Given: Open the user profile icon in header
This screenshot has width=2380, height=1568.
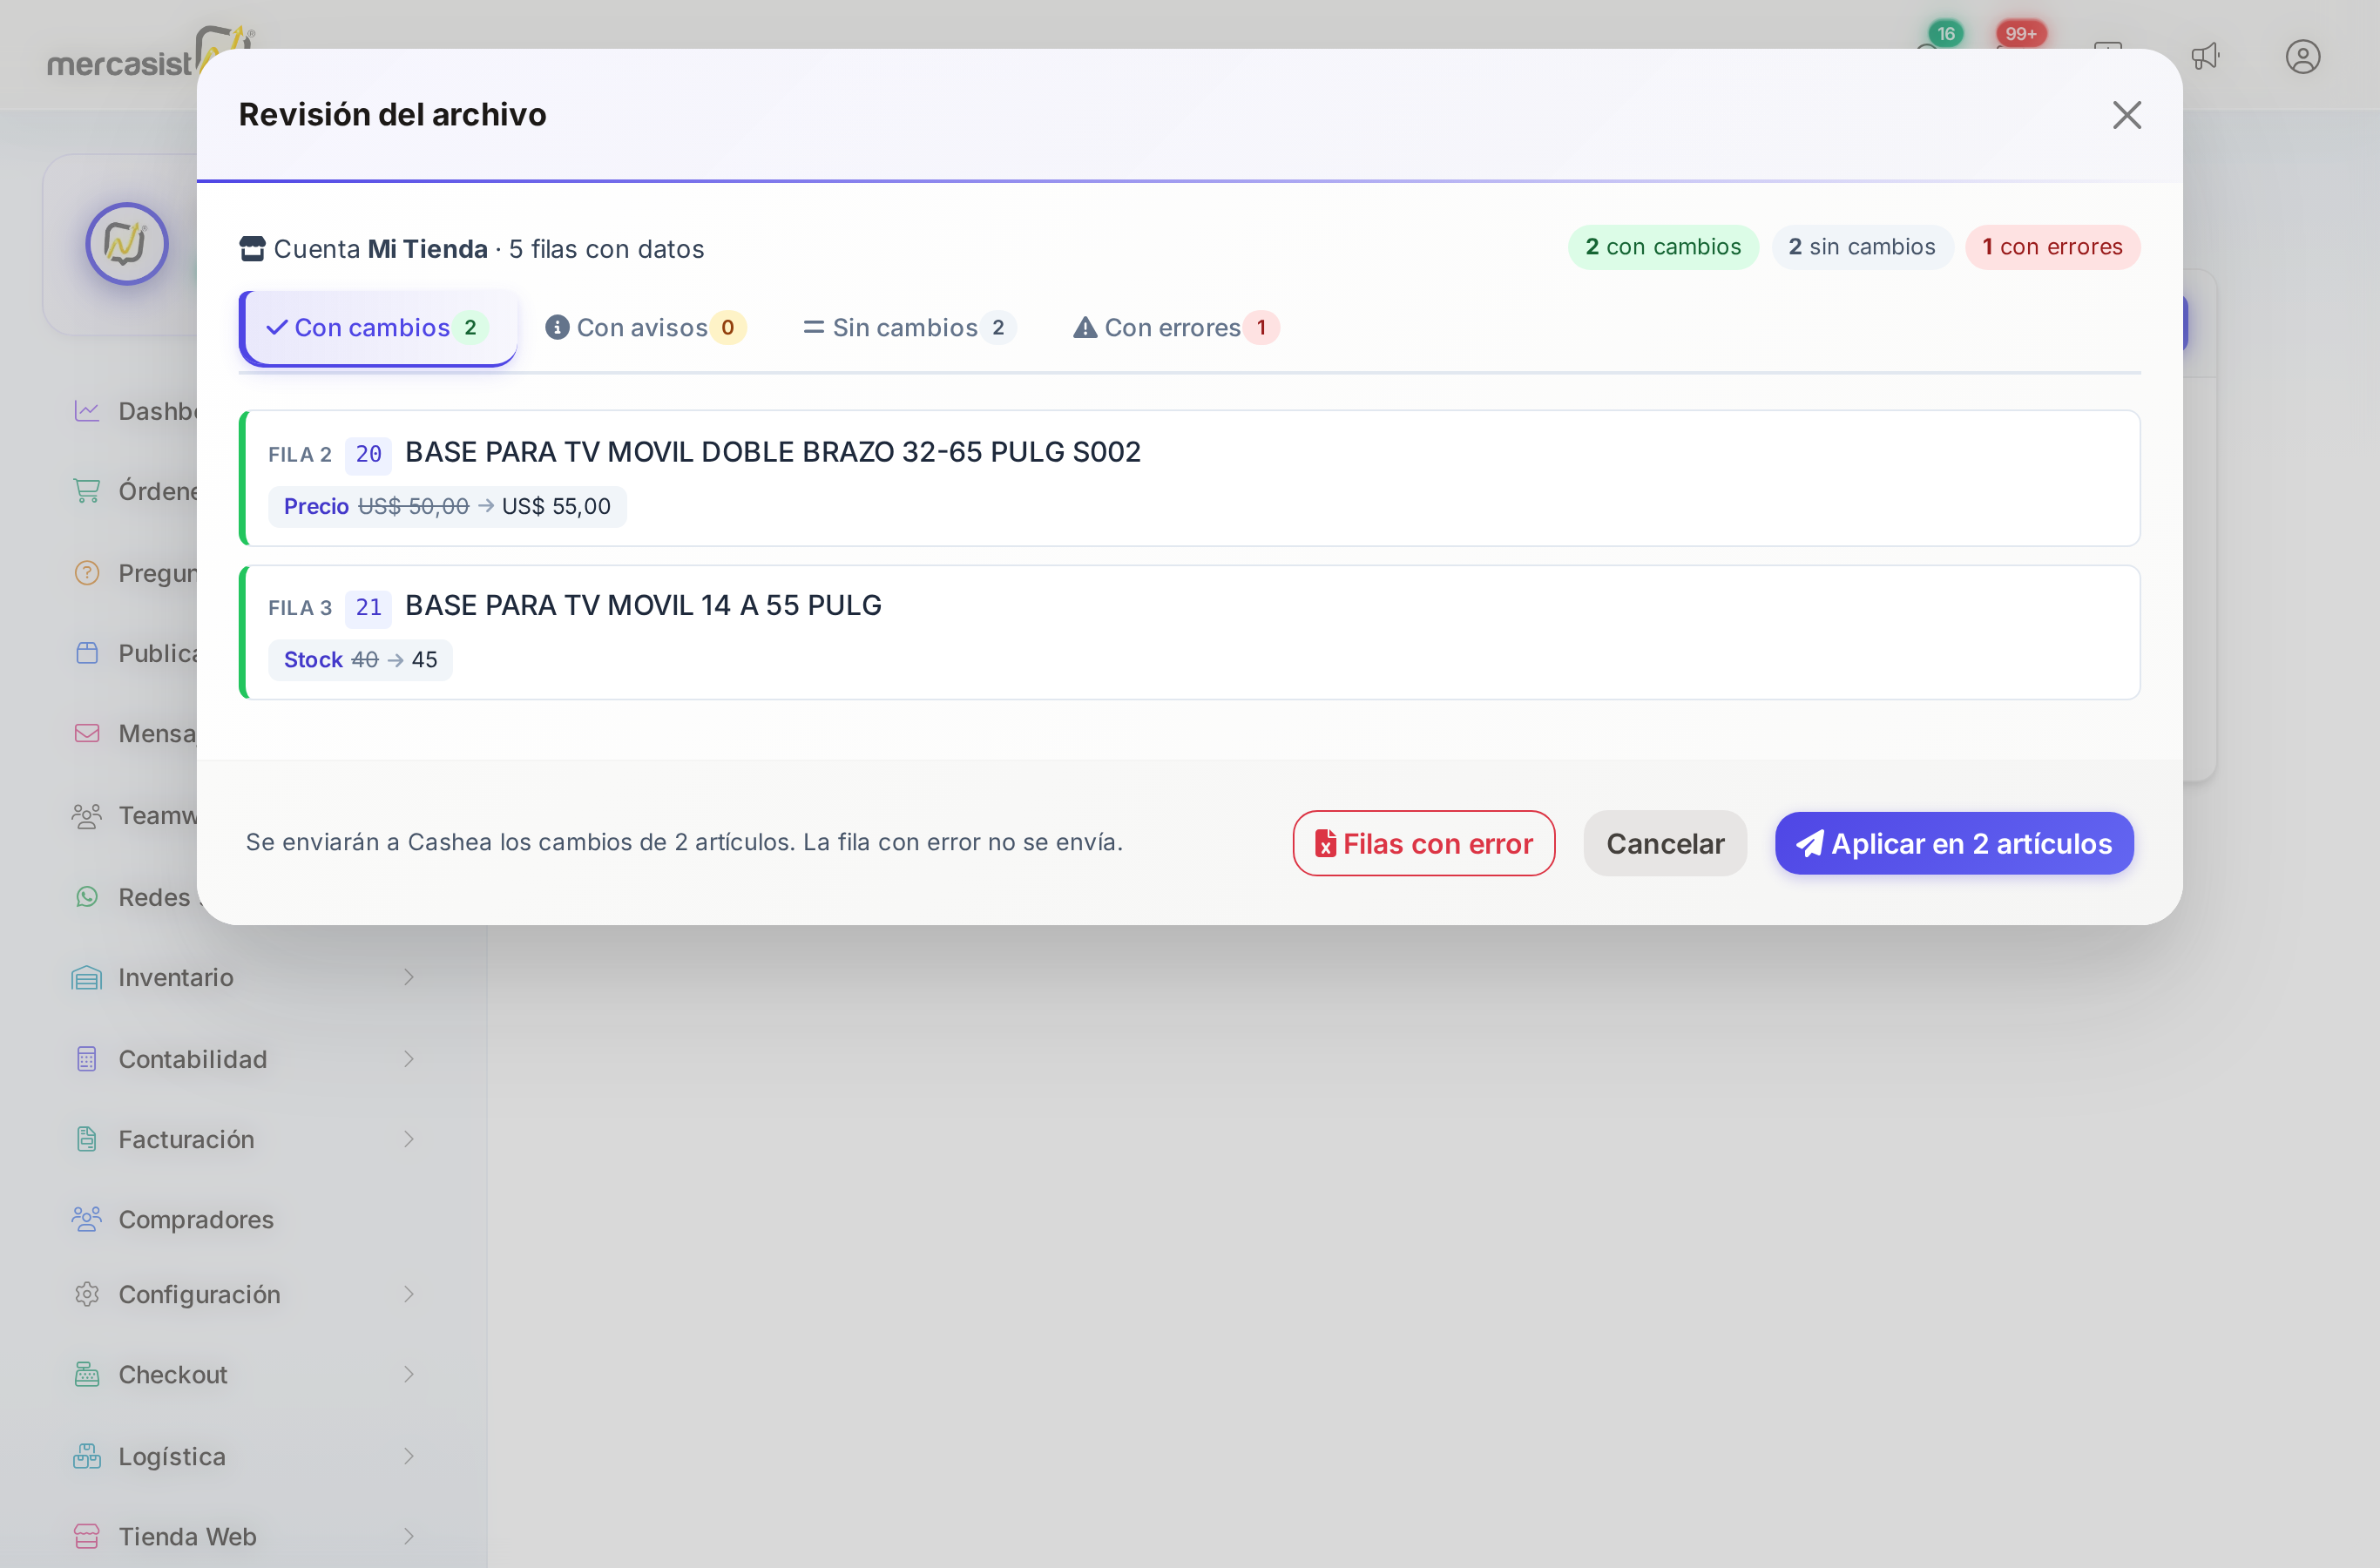Looking at the screenshot, I should coord(2303,56).
